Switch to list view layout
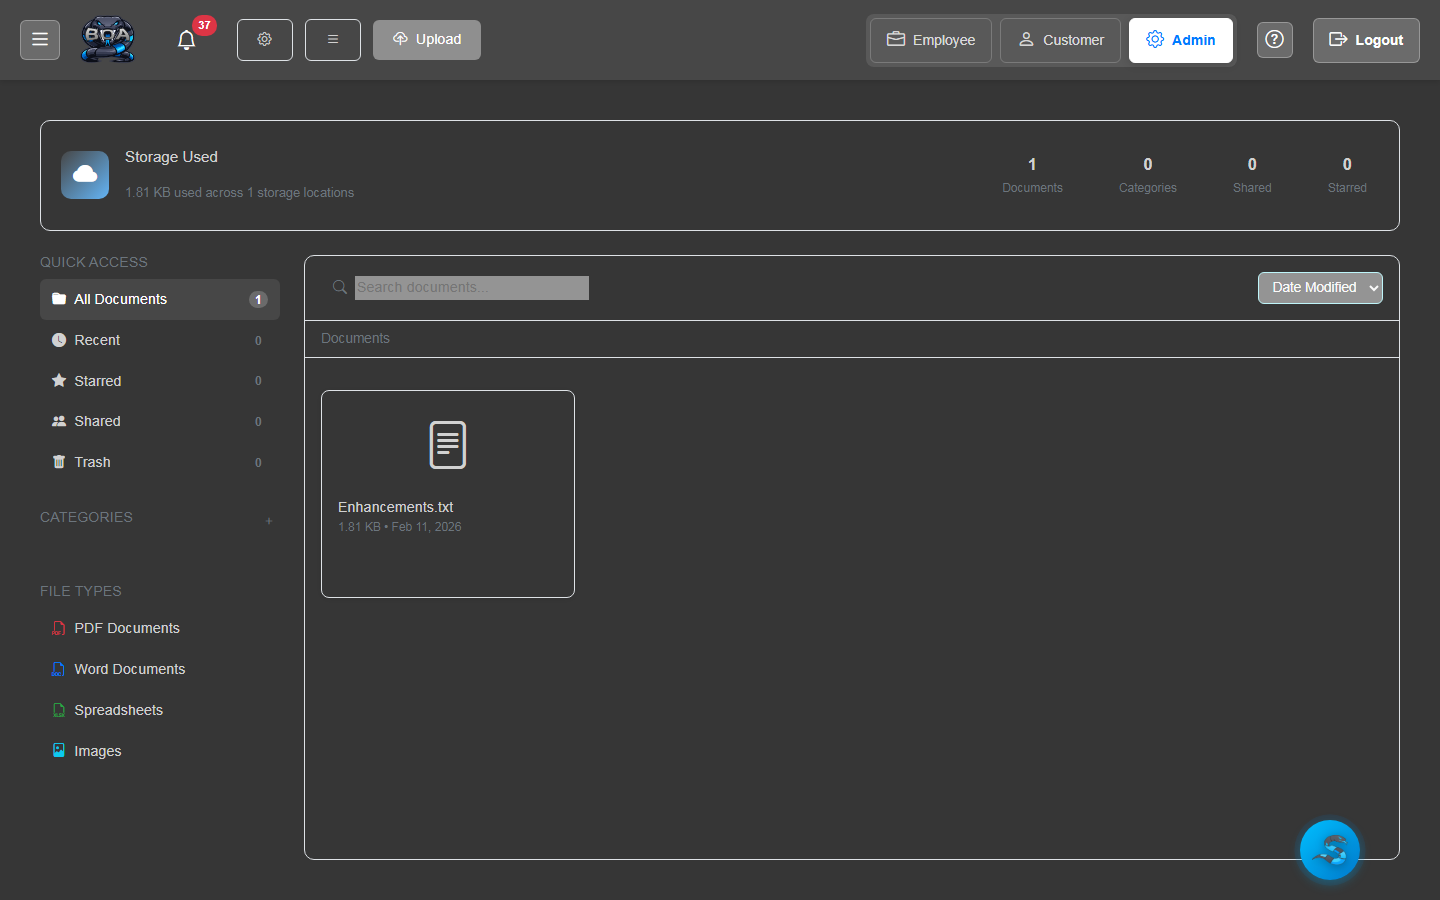The image size is (1440, 900). [332, 39]
